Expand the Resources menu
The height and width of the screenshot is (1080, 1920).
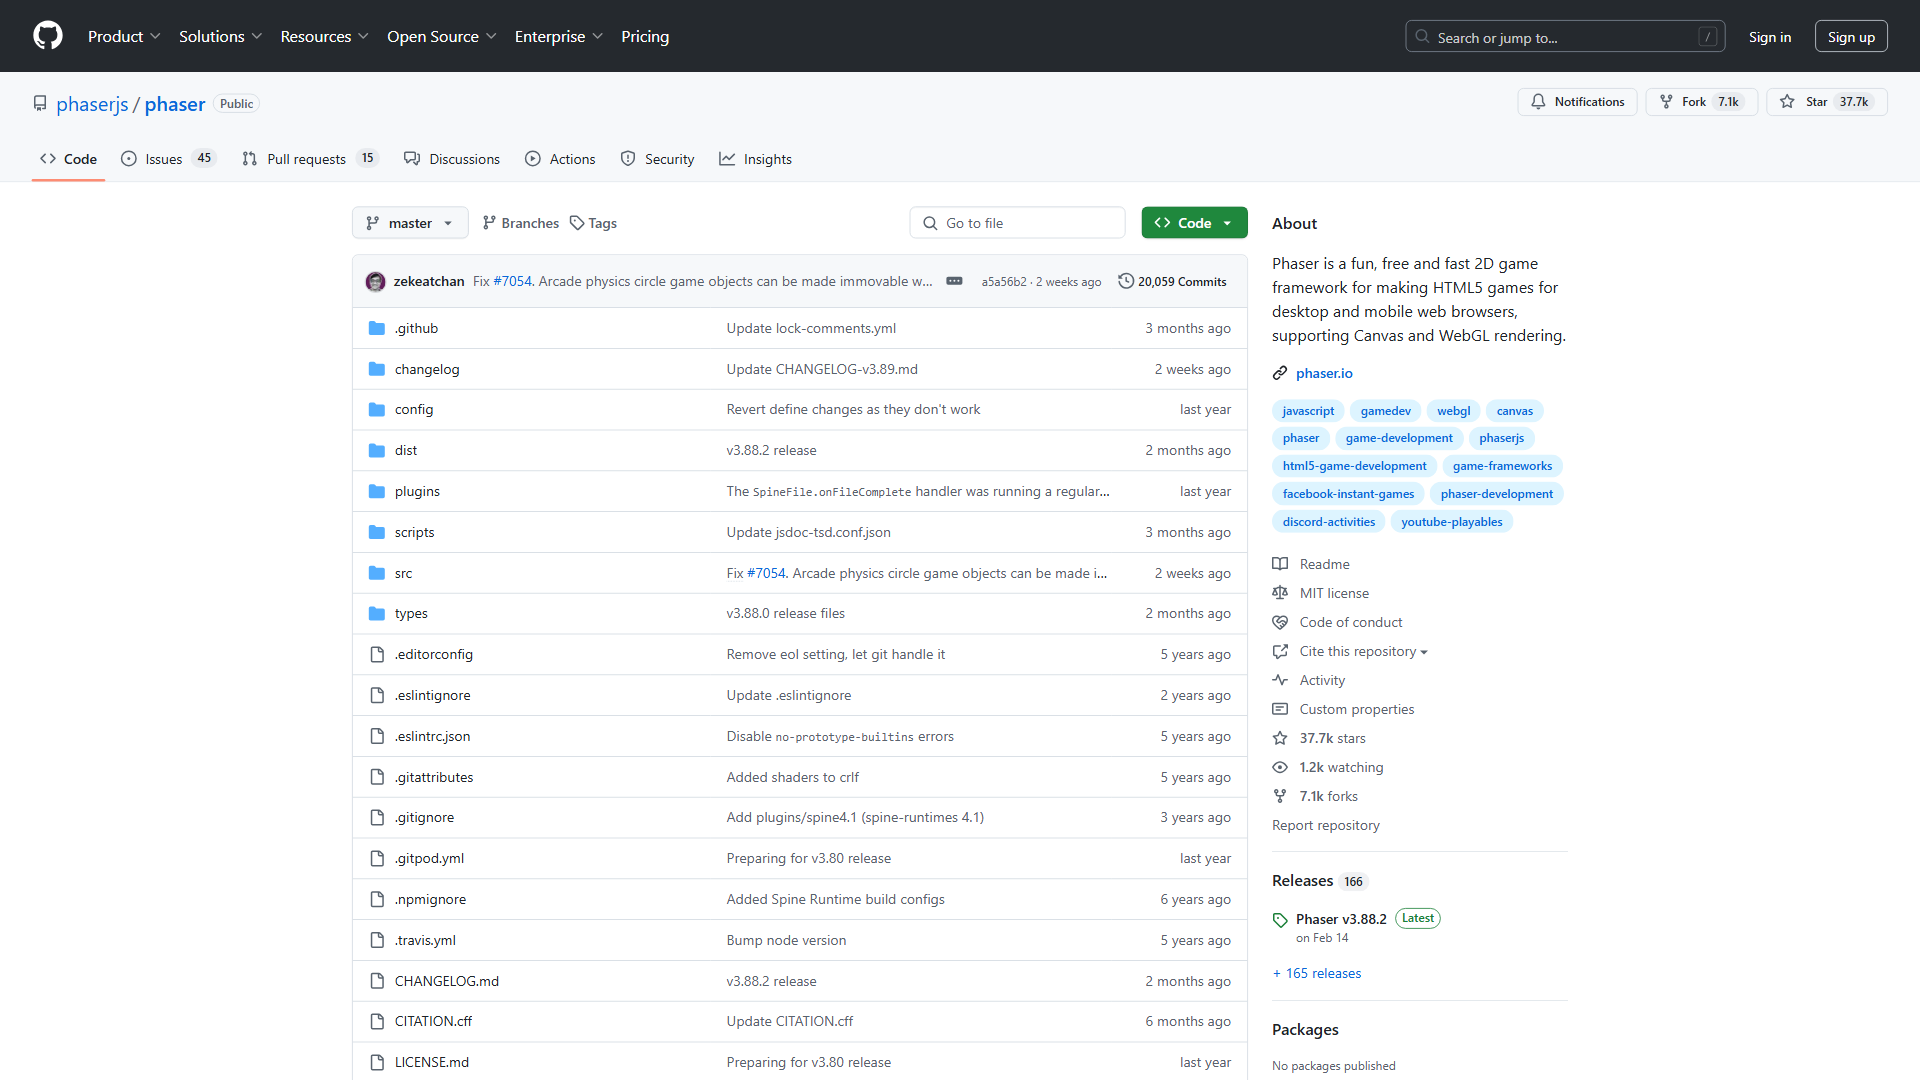[x=324, y=37]
